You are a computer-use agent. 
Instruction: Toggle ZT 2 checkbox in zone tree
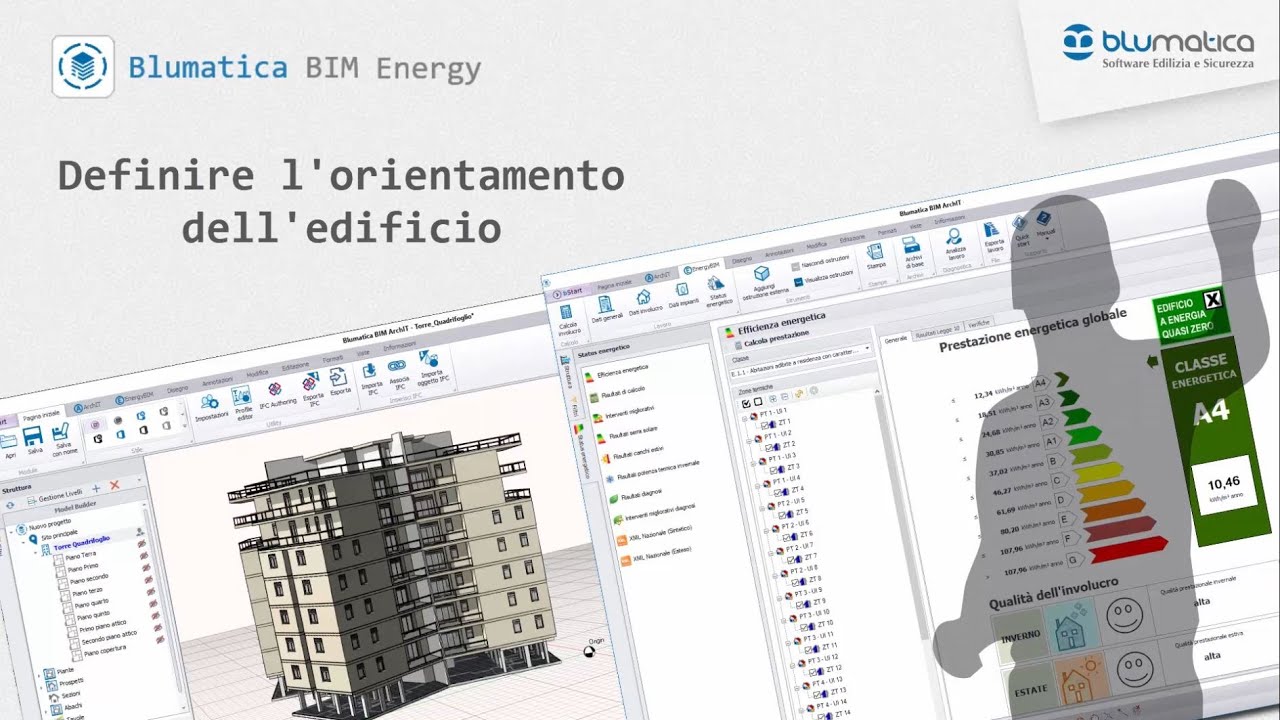coord(771,447)
